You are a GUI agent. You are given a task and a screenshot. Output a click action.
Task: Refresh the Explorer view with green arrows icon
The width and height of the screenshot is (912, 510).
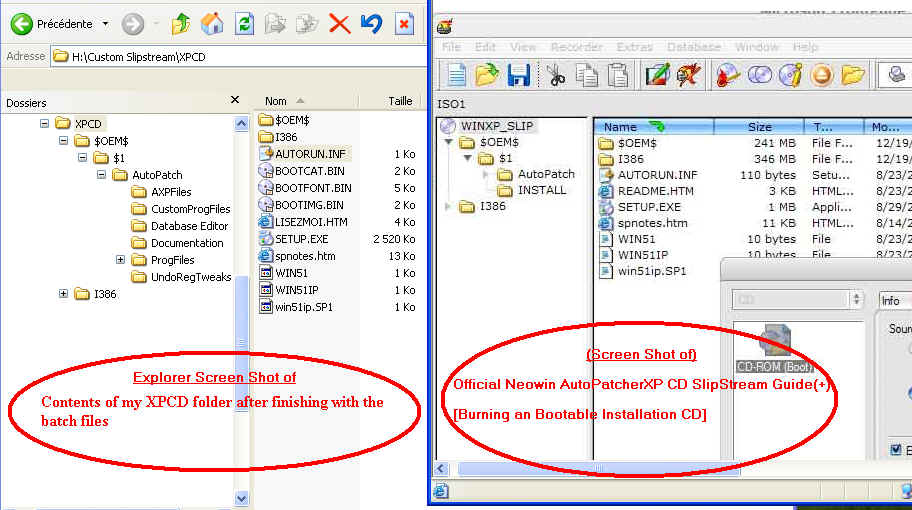pos(244,24)
